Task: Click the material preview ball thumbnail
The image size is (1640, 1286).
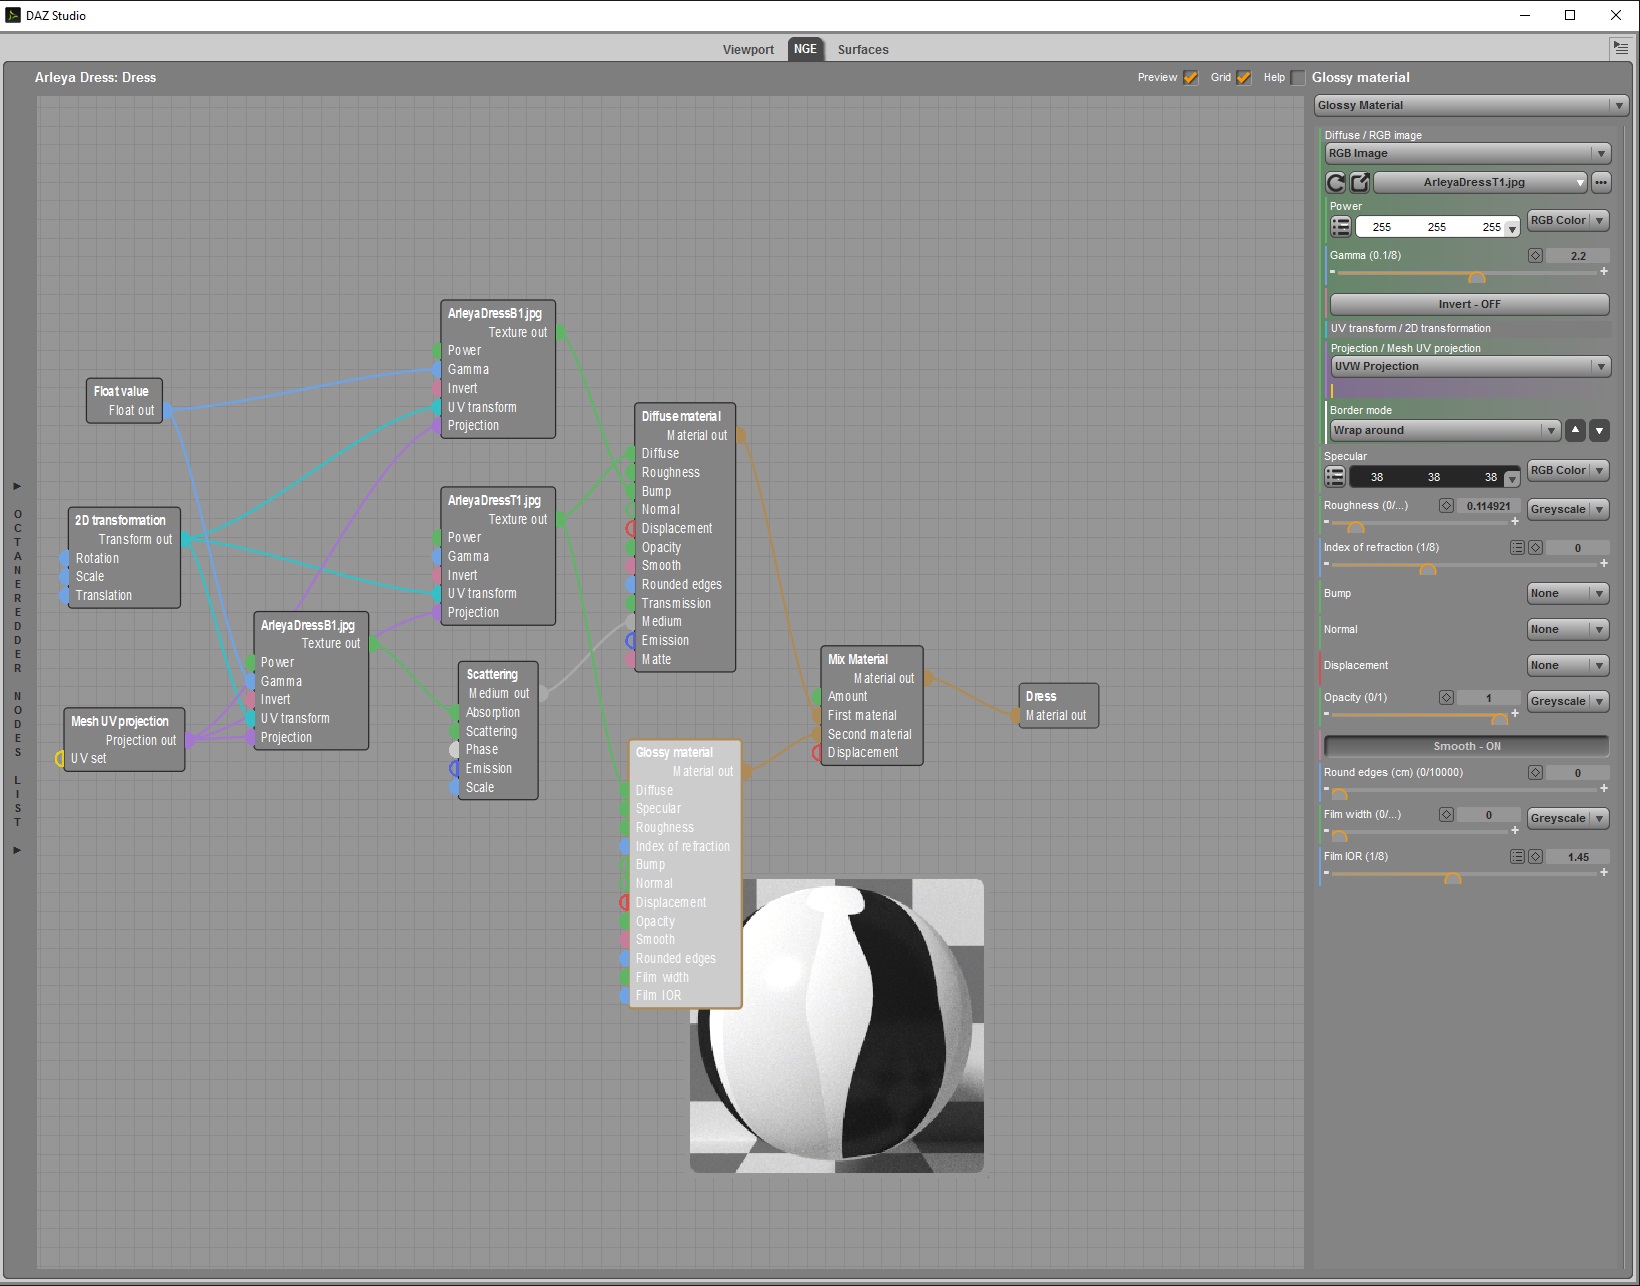Action: coord(837,1026)
